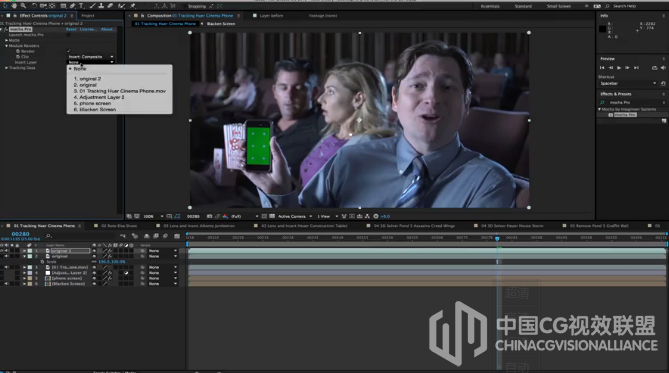
Task: Select the Brush tool
Action: tap(92, 6)
